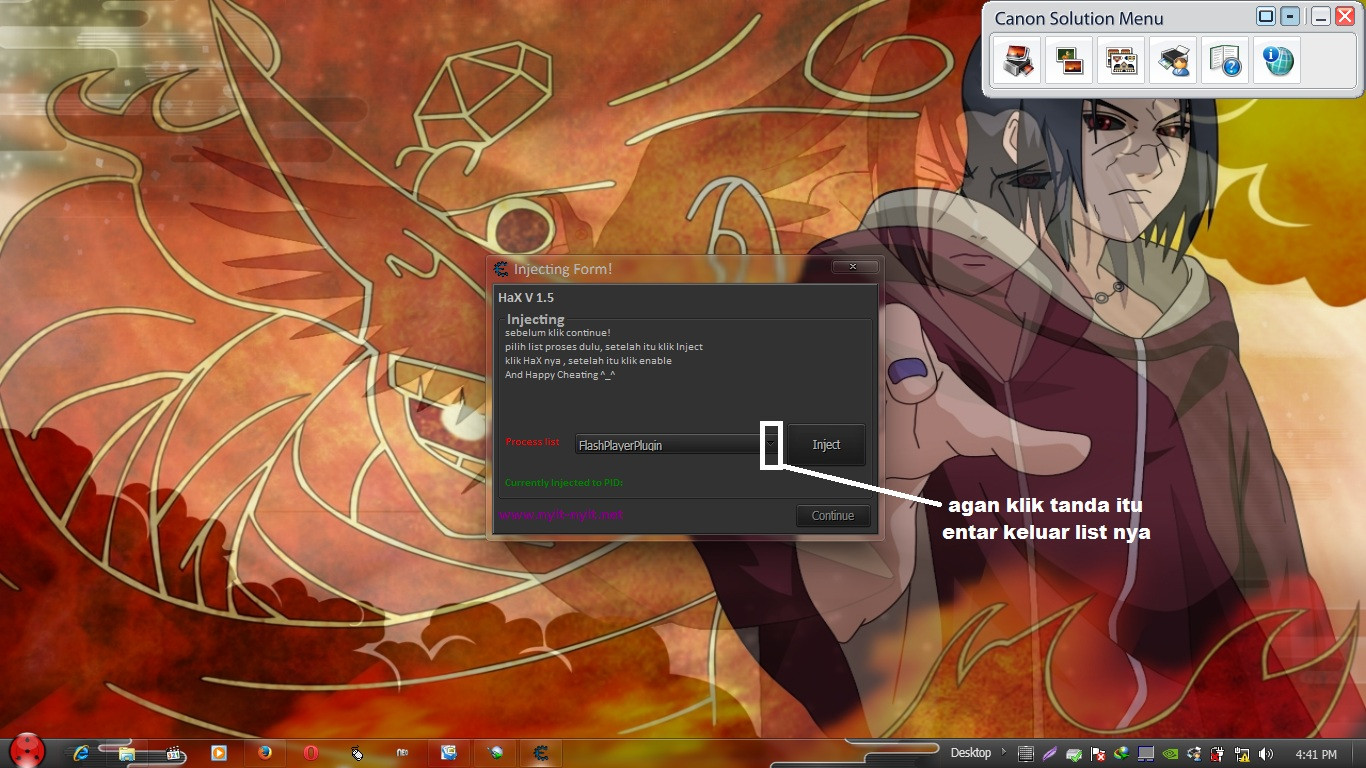Close the Canon Solution Menu window
The height and width of the screenshot is (768, 1366).
pos(1345,16)
